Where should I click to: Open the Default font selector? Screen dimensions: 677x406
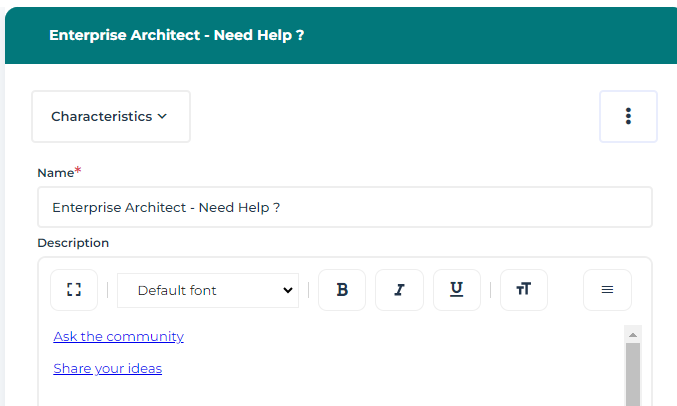208,290
